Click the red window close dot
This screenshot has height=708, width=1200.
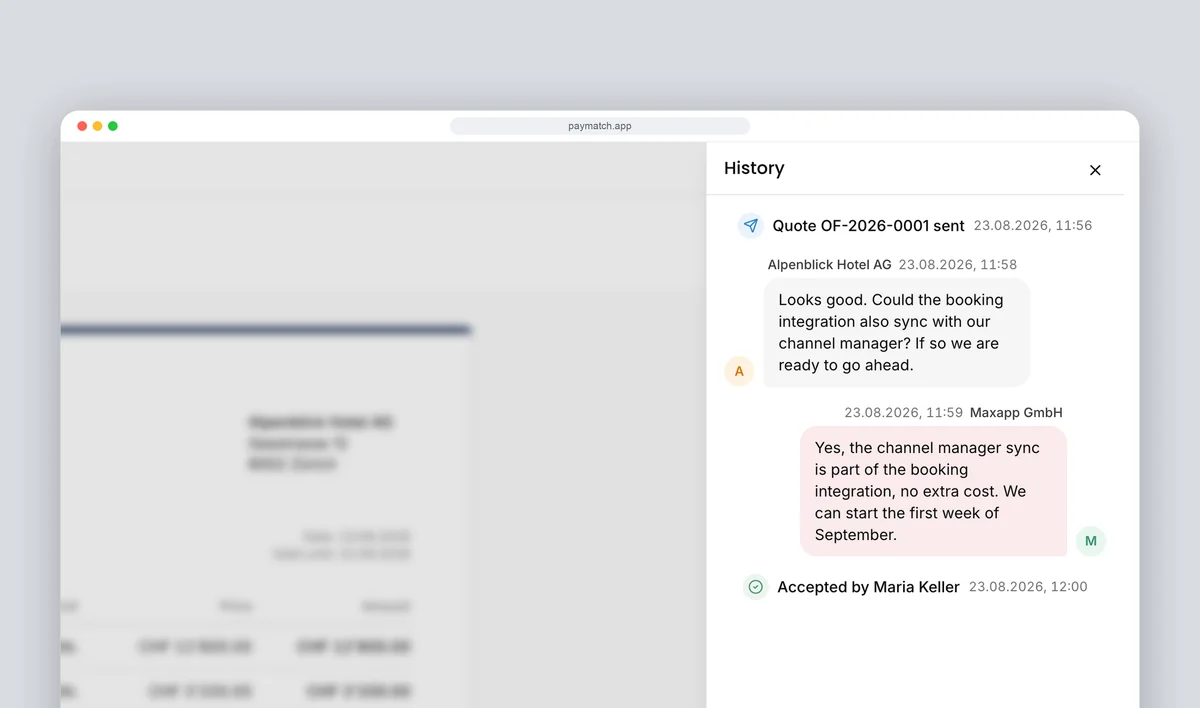[82, 126]
